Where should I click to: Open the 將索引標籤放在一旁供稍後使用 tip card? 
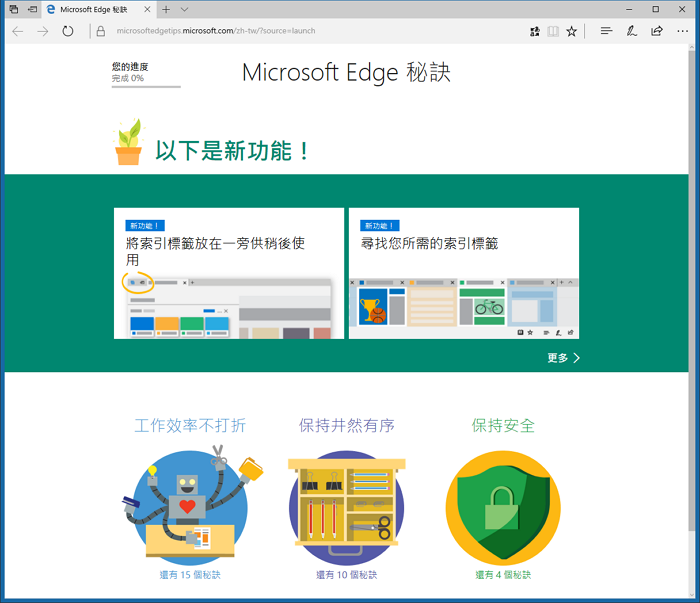point(229,273)
